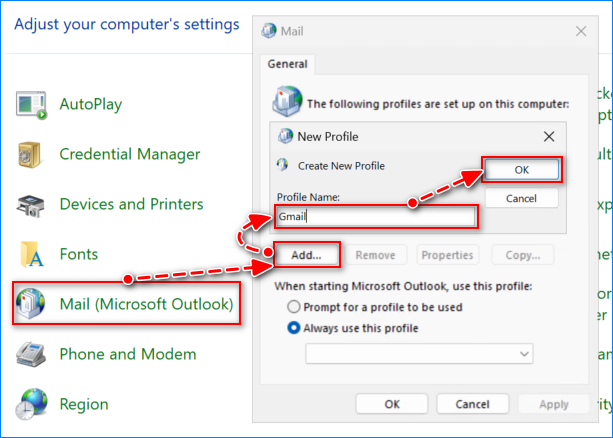
Task: Click the Mail dialog title icon
Action: pos(269,31)
